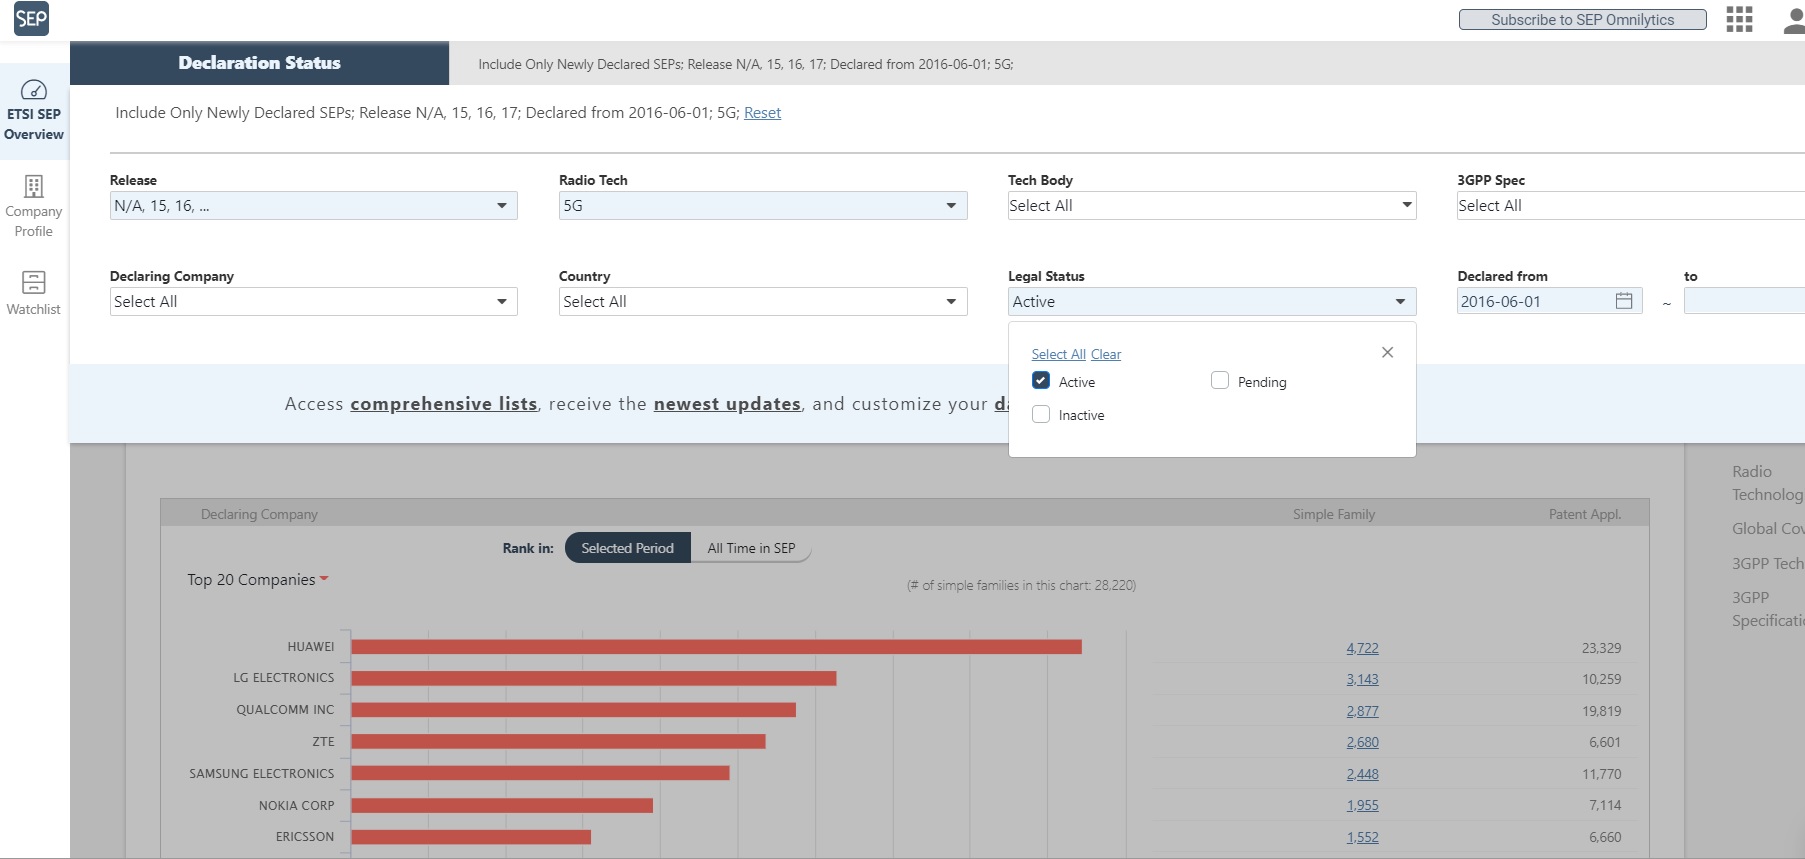The height and width of the screenshot is (859, 1805).
Task: Open Company Profile building icon
Action: tap(34, 186)
